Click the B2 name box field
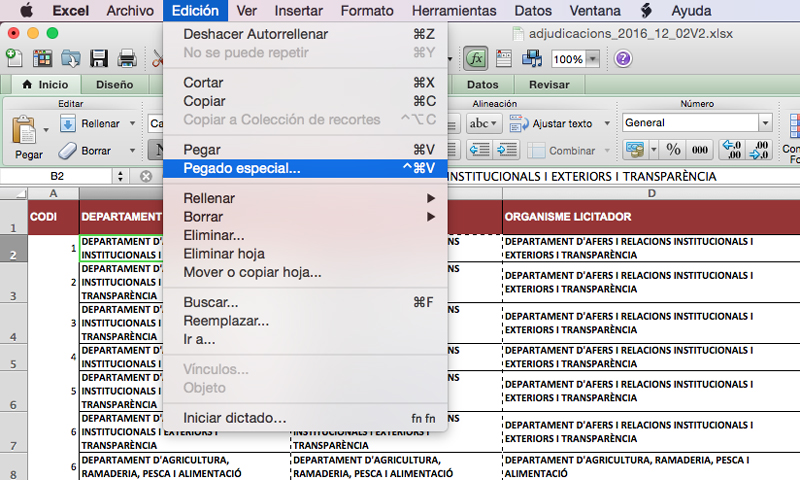The width and height of the screenshot is (800, 480). click(57, 176)
